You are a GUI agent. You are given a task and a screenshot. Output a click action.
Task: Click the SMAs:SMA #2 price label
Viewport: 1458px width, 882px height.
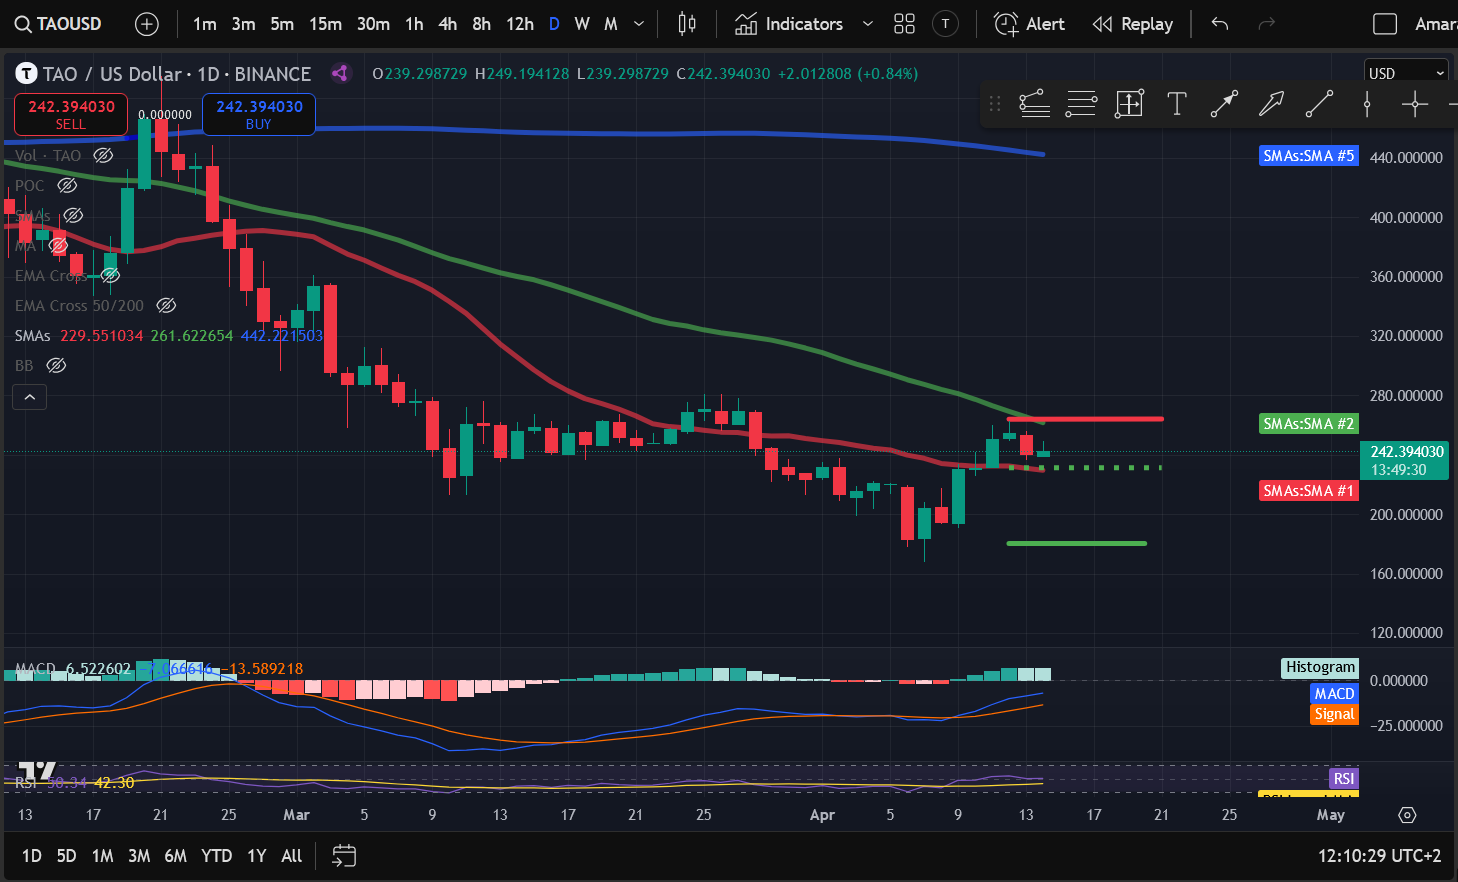click(x=1308, y=424)
